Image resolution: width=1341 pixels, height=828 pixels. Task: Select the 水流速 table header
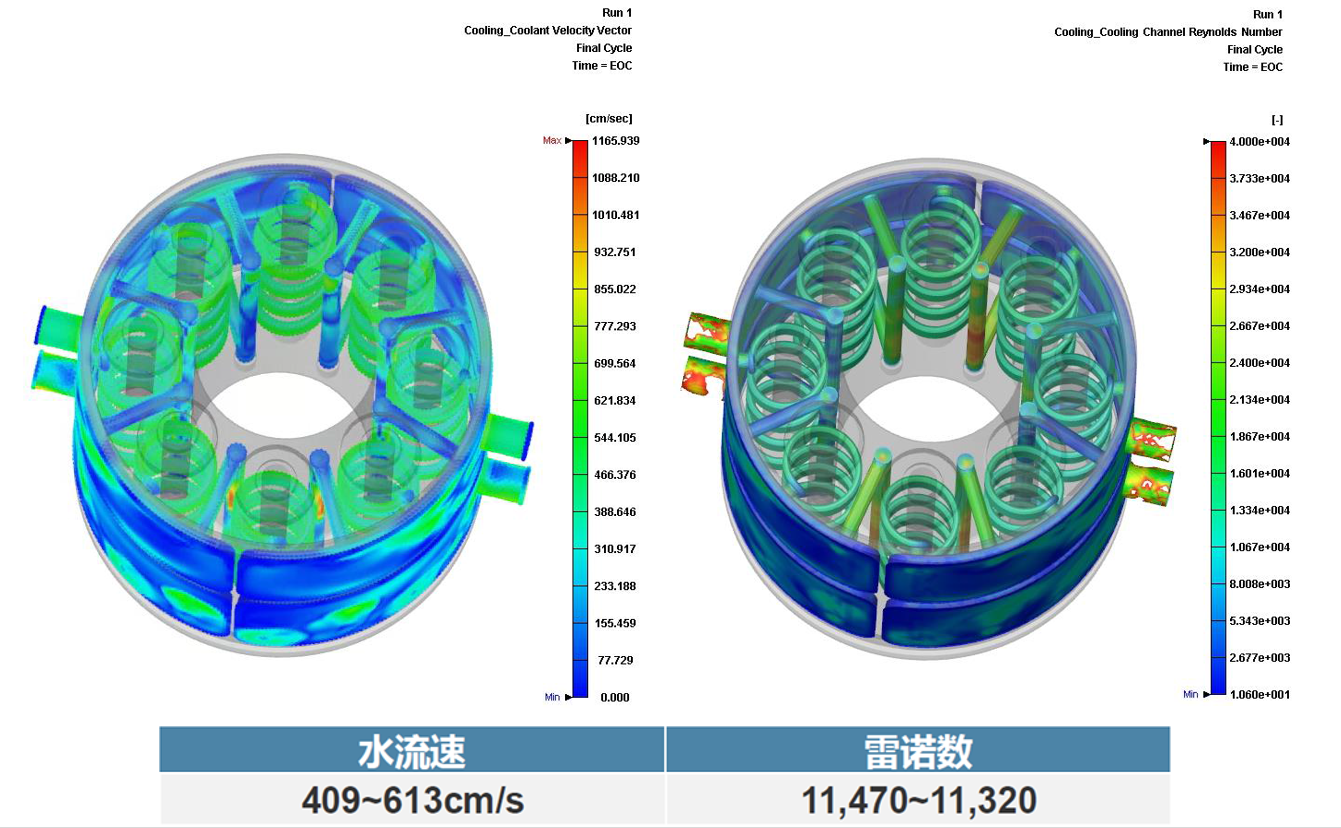412,750
